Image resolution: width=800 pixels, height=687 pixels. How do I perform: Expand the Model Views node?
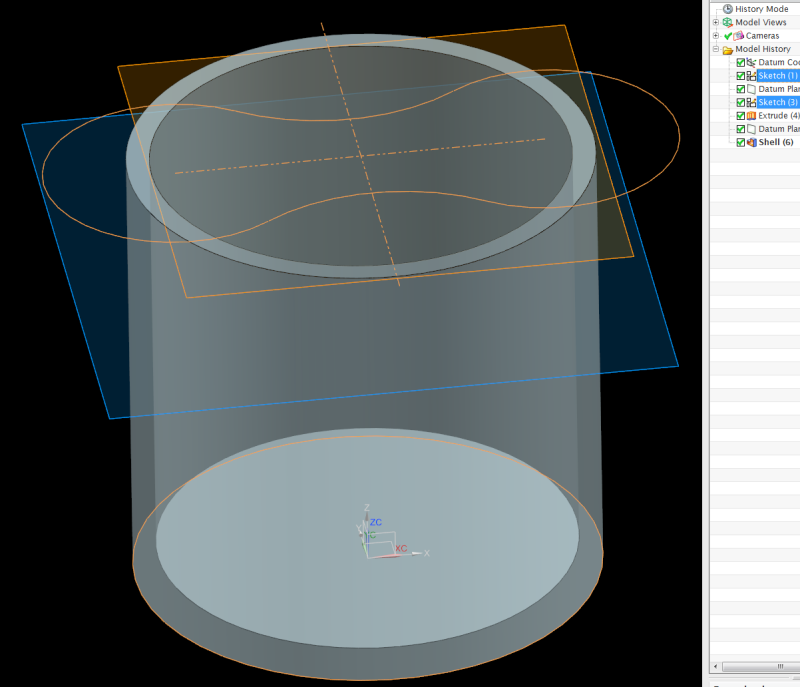click(716, 22)
